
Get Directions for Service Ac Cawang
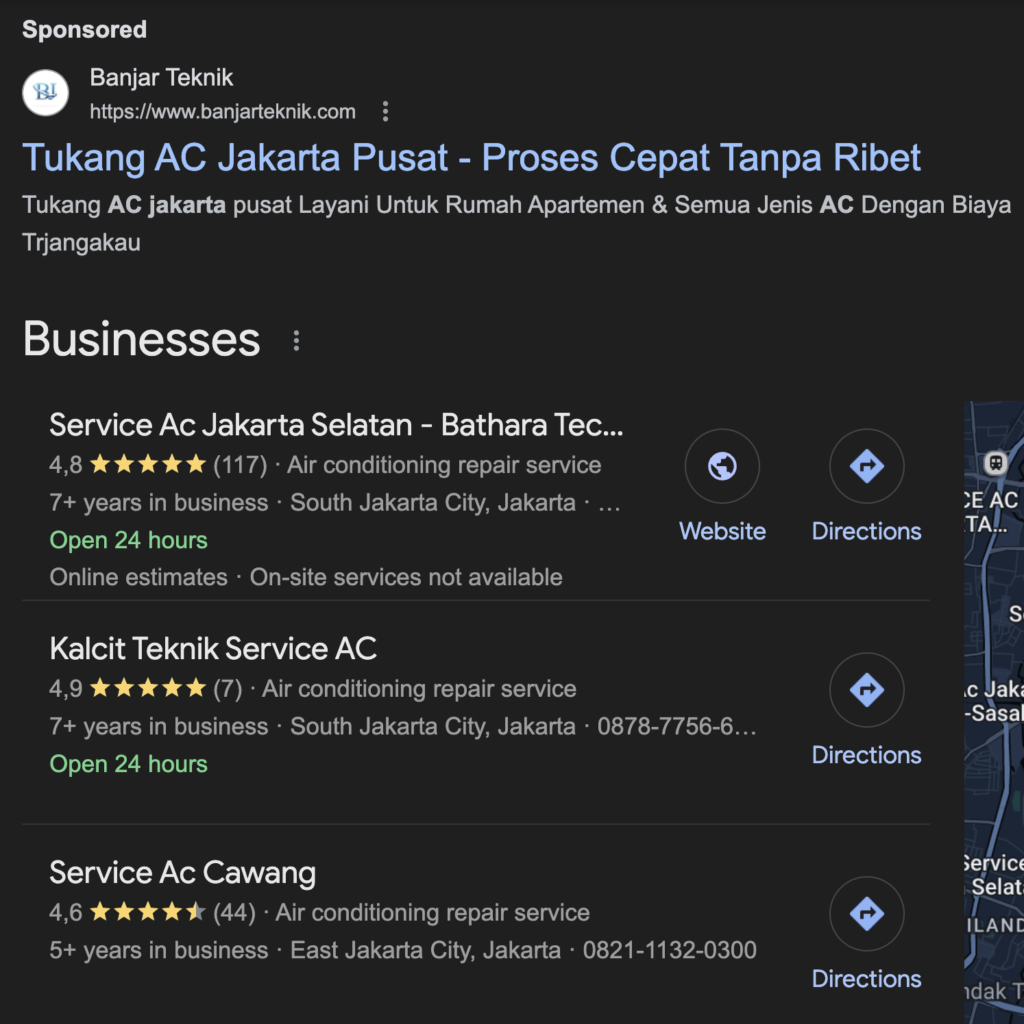tap(866, 913)
